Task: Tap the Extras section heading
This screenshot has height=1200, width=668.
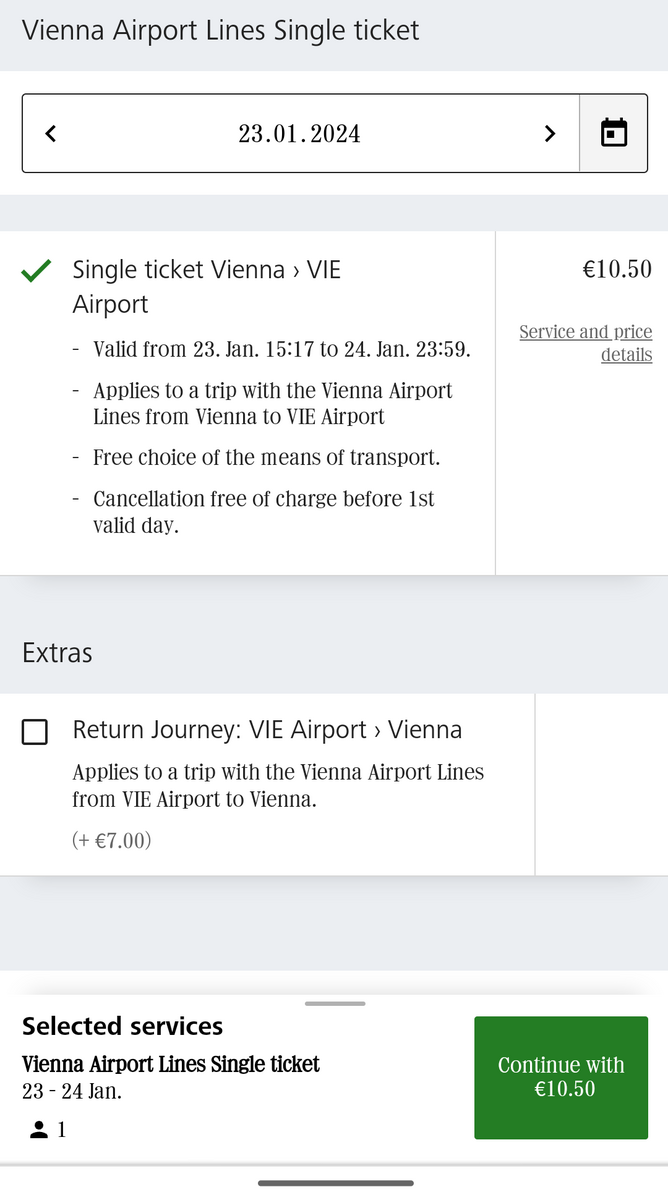Action: click(x=57, y=653)
